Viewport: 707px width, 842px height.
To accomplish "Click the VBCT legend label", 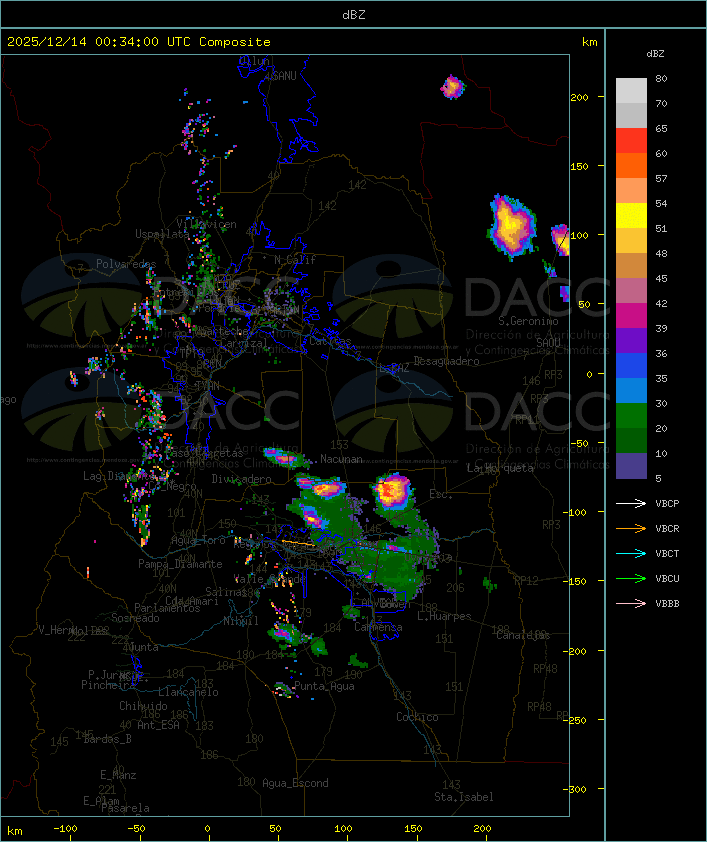I will point(667,553).
